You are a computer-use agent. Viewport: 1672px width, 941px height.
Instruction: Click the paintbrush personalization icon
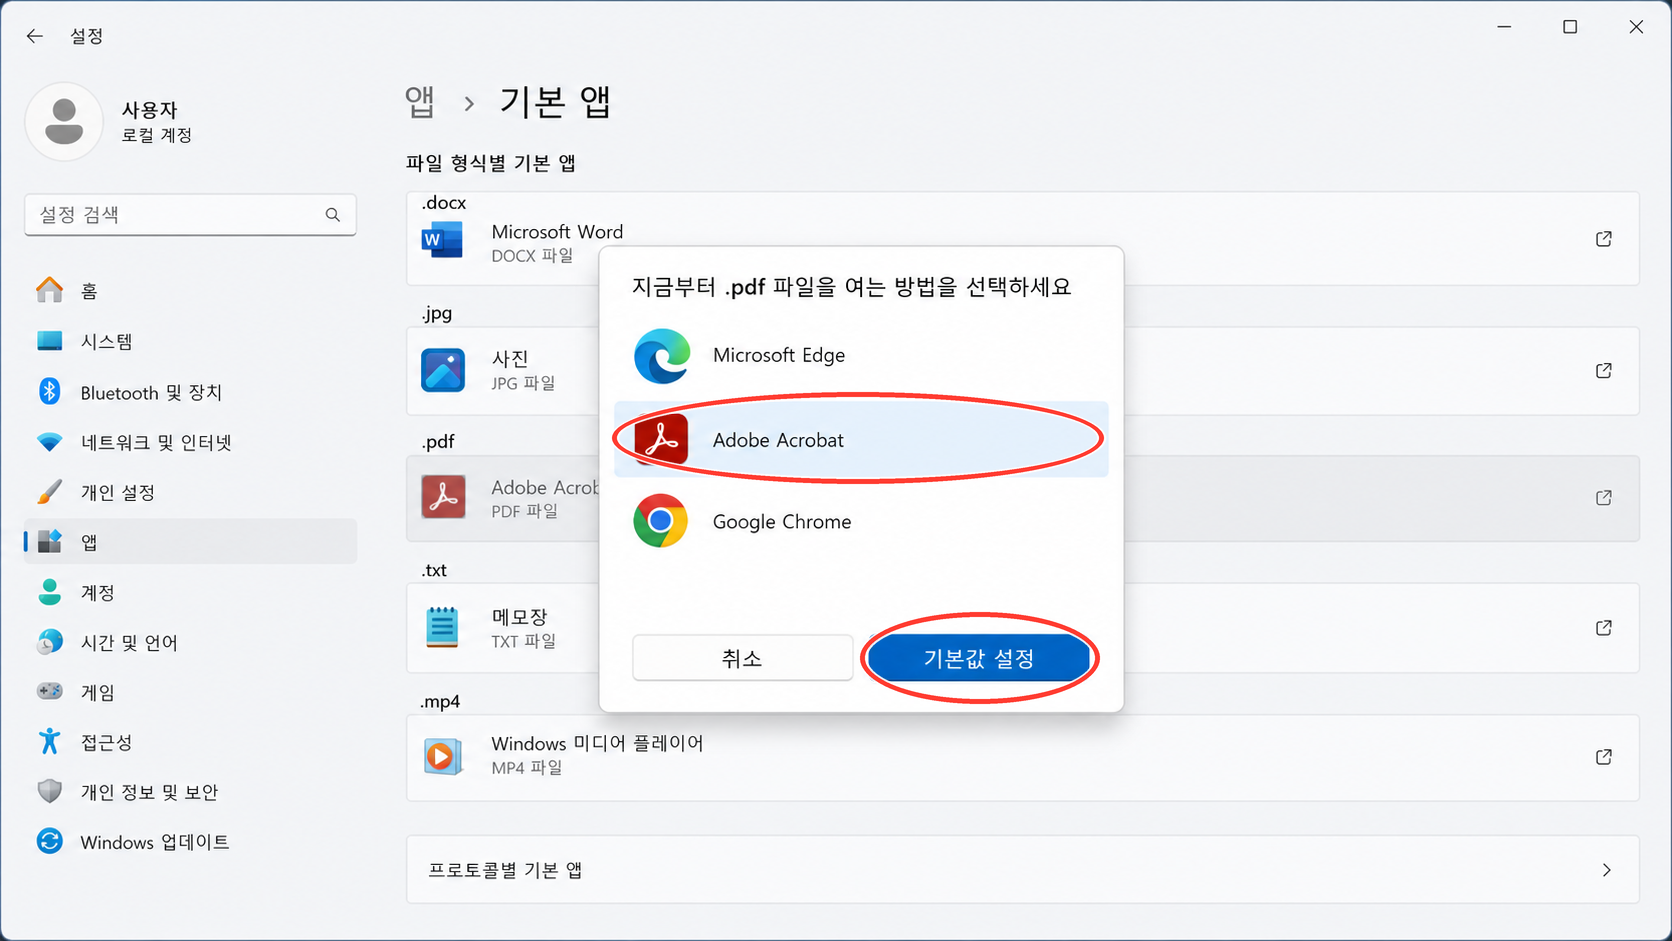(x=49, y=491)
